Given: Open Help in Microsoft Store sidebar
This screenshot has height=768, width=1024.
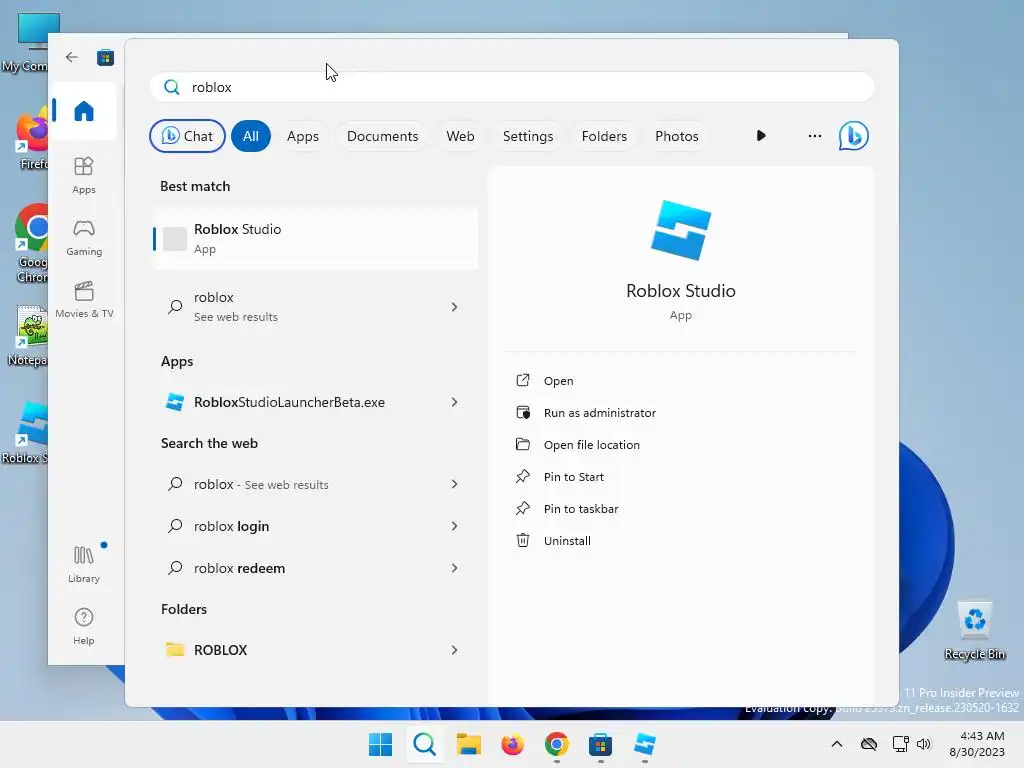Looking at the screenshot, I should (x=84, y=626).
